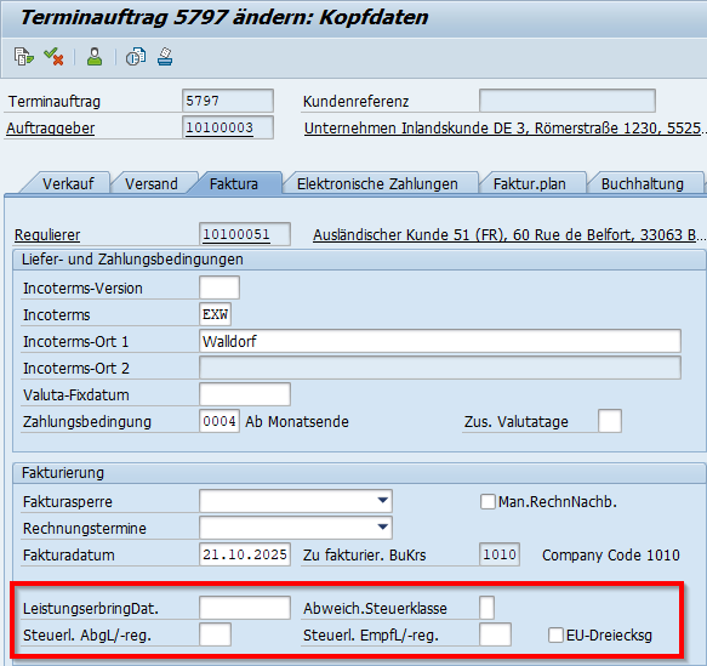Click the clock and documents toolbar icon
Screen dimensions: 707x666
135,57
